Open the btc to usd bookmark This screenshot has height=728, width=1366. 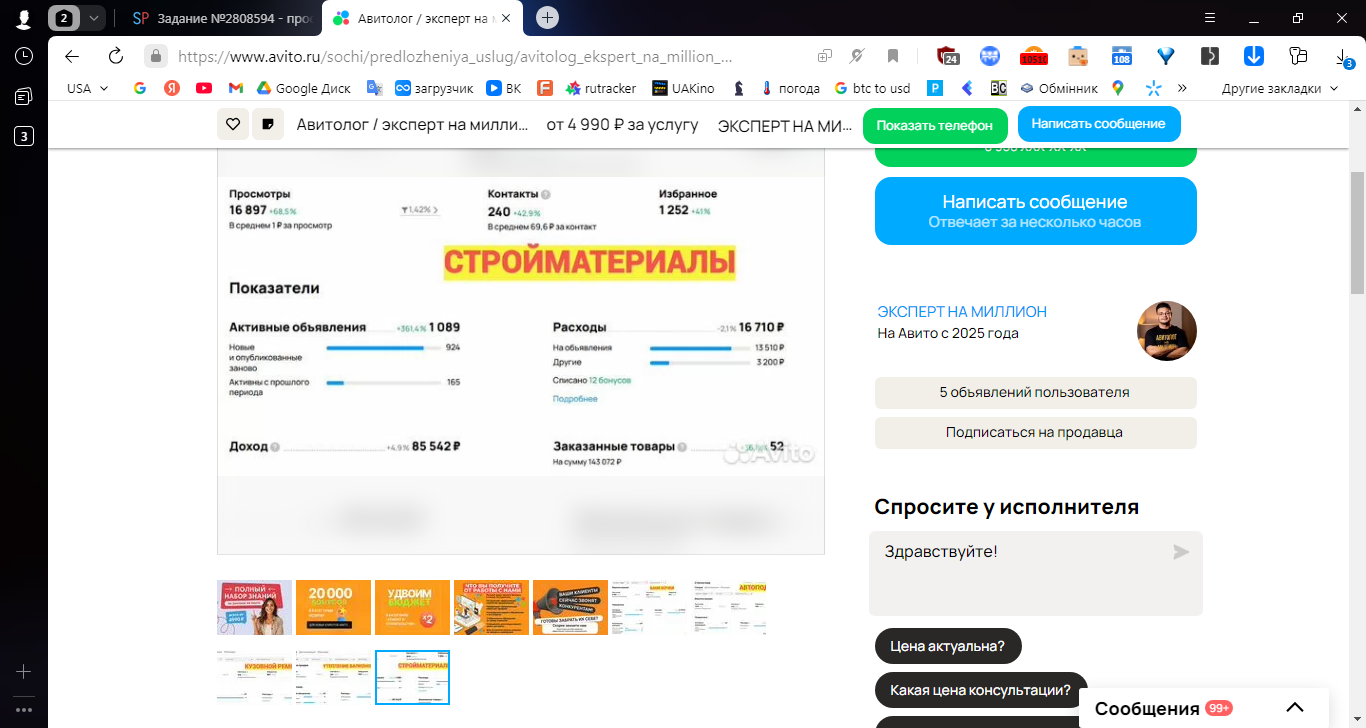tap(872, 88)
